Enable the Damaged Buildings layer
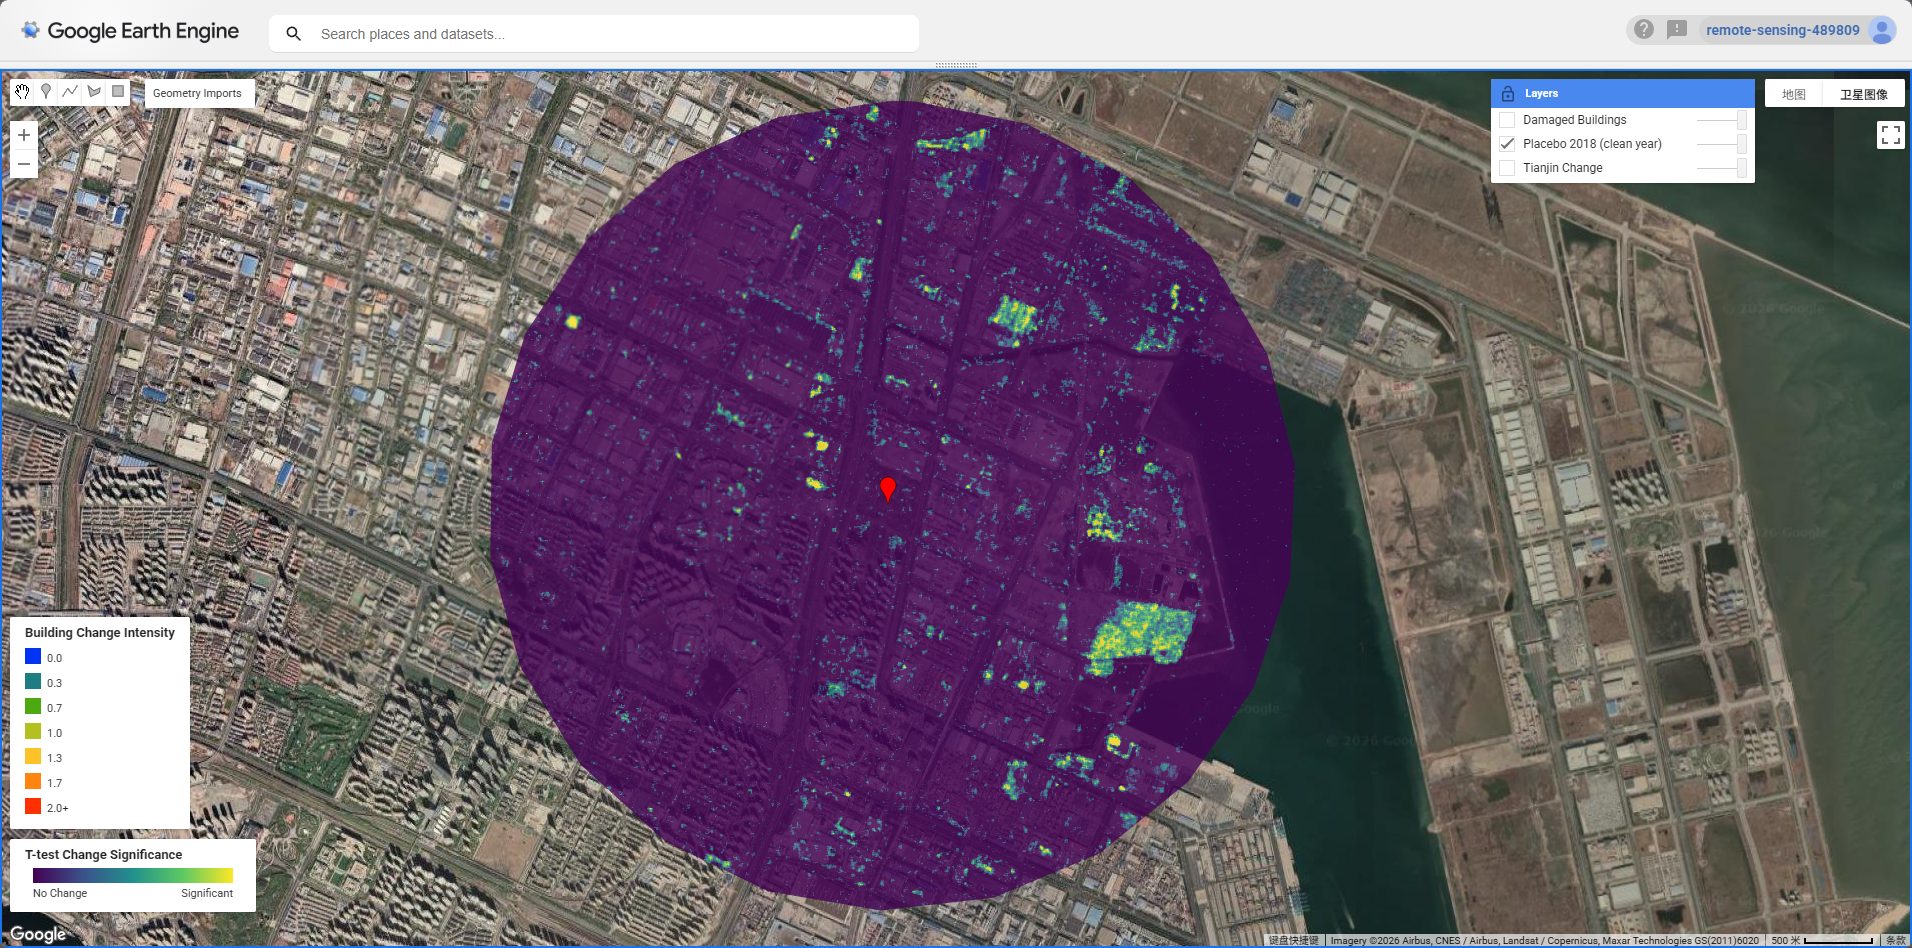 (x=1507, y=120)
